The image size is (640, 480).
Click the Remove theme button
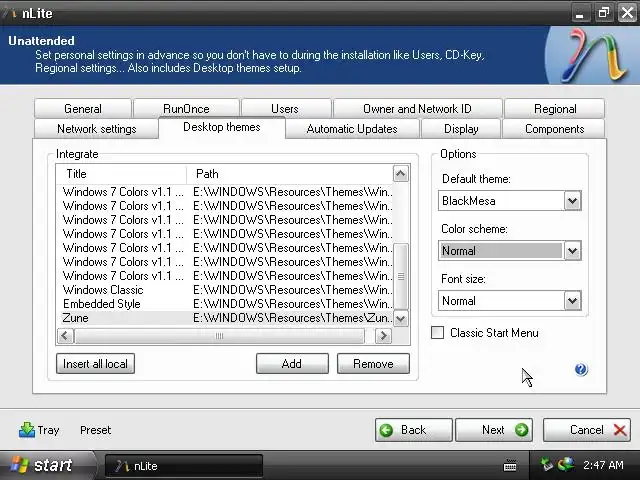(x=373, y=364)
